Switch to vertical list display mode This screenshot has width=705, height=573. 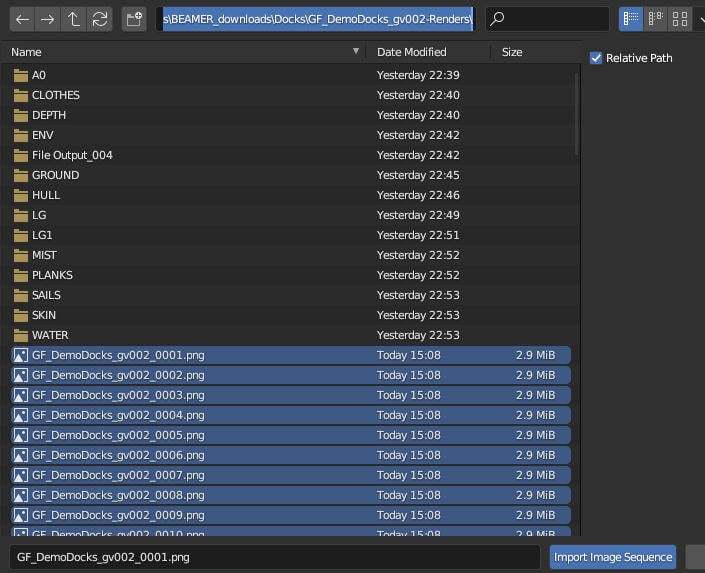pos(631,19)
